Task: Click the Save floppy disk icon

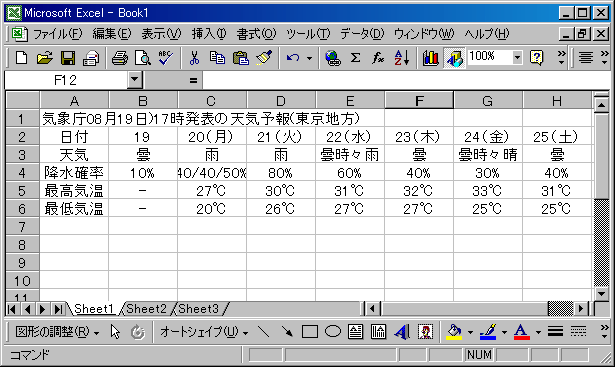Action: click(x=68, y=58)
